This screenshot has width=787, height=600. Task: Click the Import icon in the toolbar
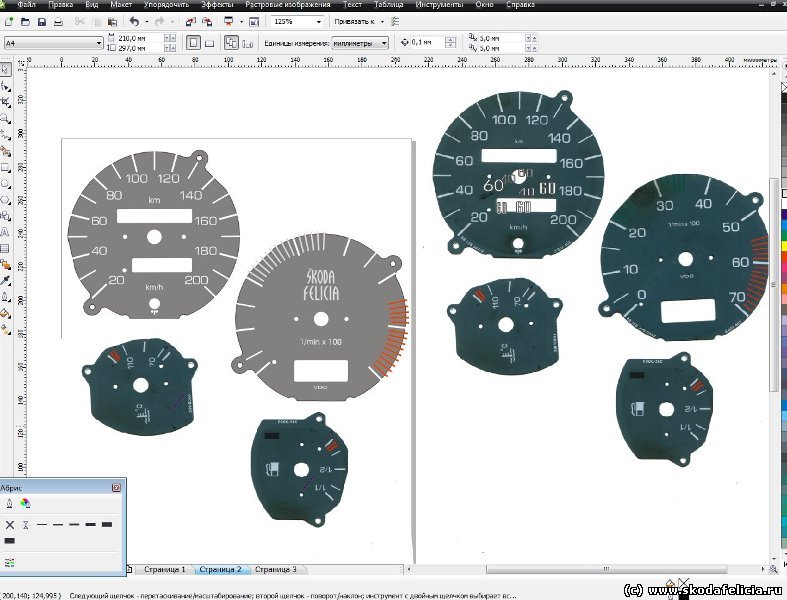coord(191,22)
